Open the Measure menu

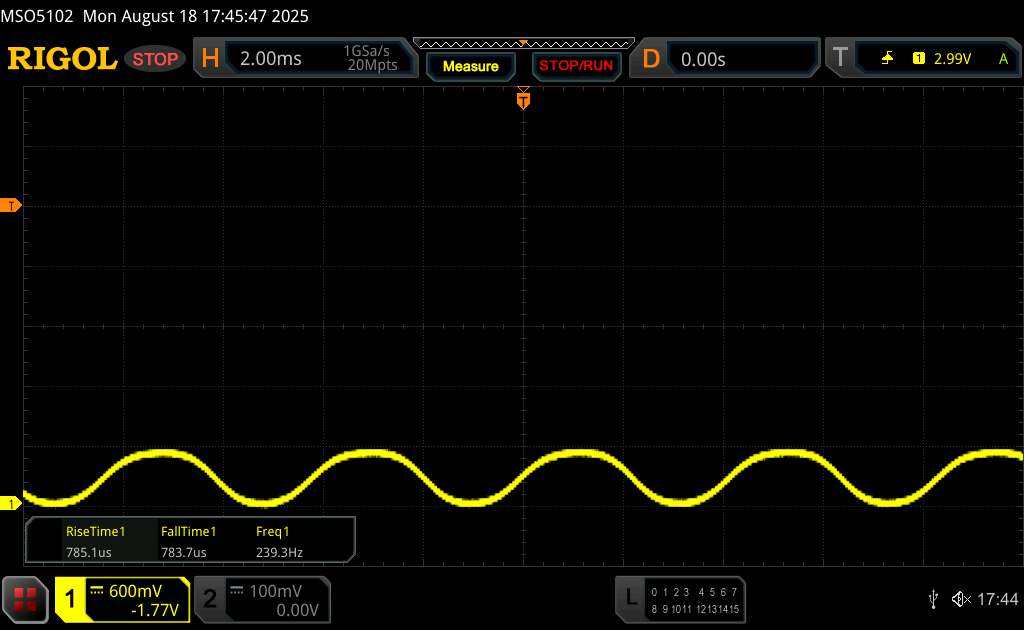(470, 66)
